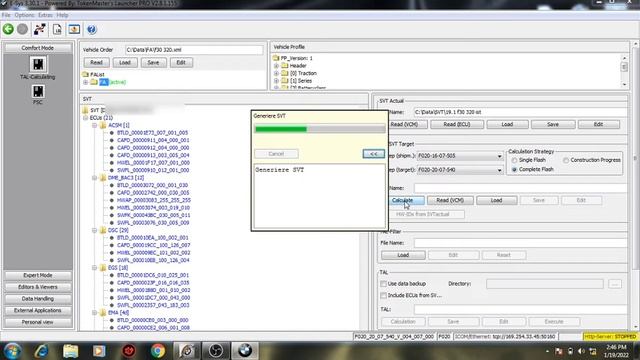
Task: Click the gray forward circle icon
Action: [22, 29]
